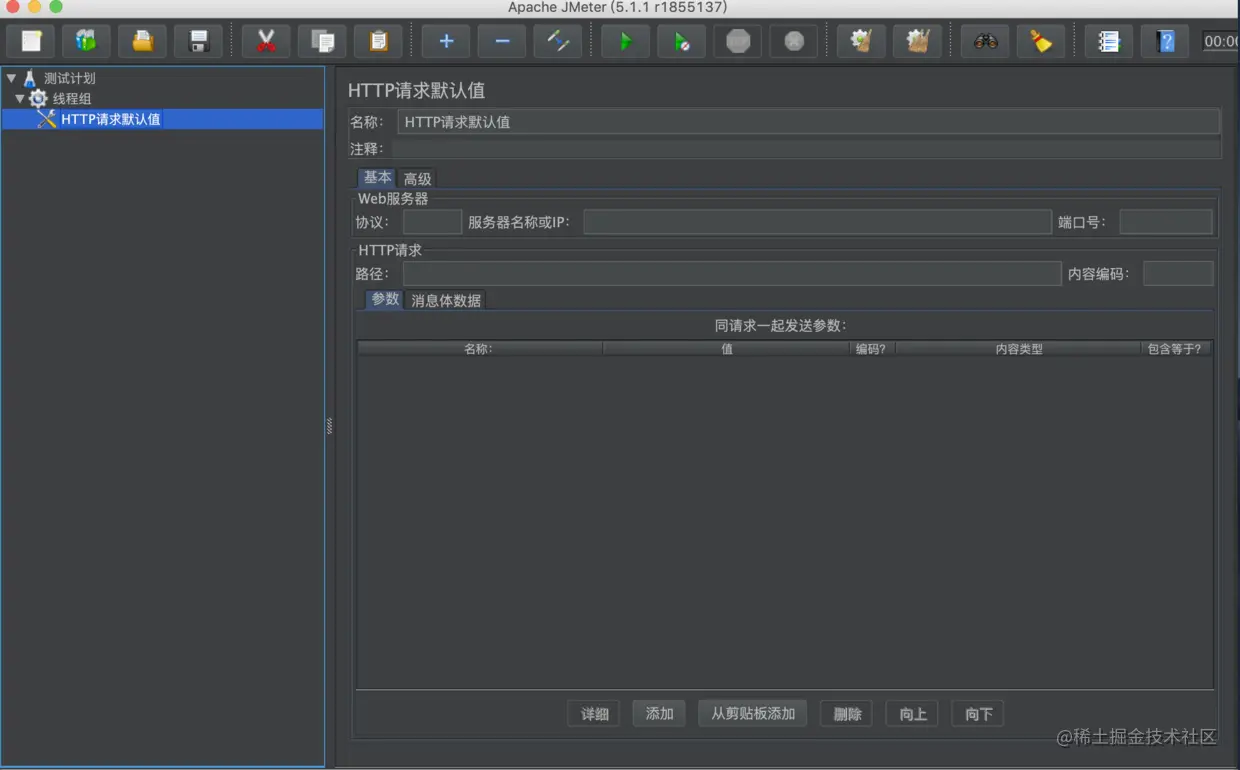Click the Paste clipboard icon
Screen dimensions: 1240x770
(378, 41)
